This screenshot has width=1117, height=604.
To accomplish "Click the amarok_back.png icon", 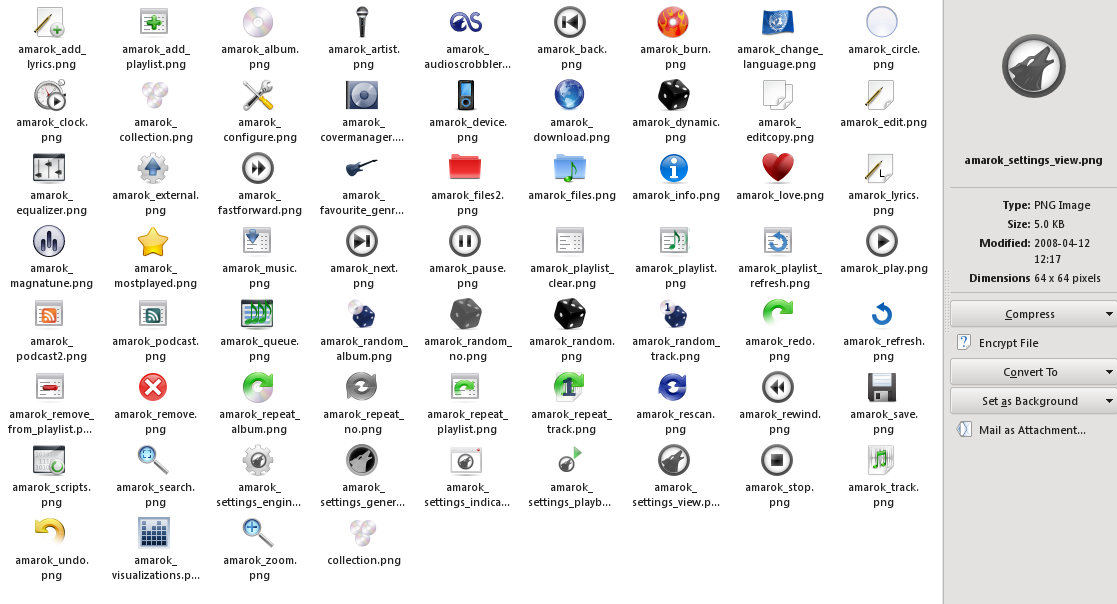I will (570, 23).
